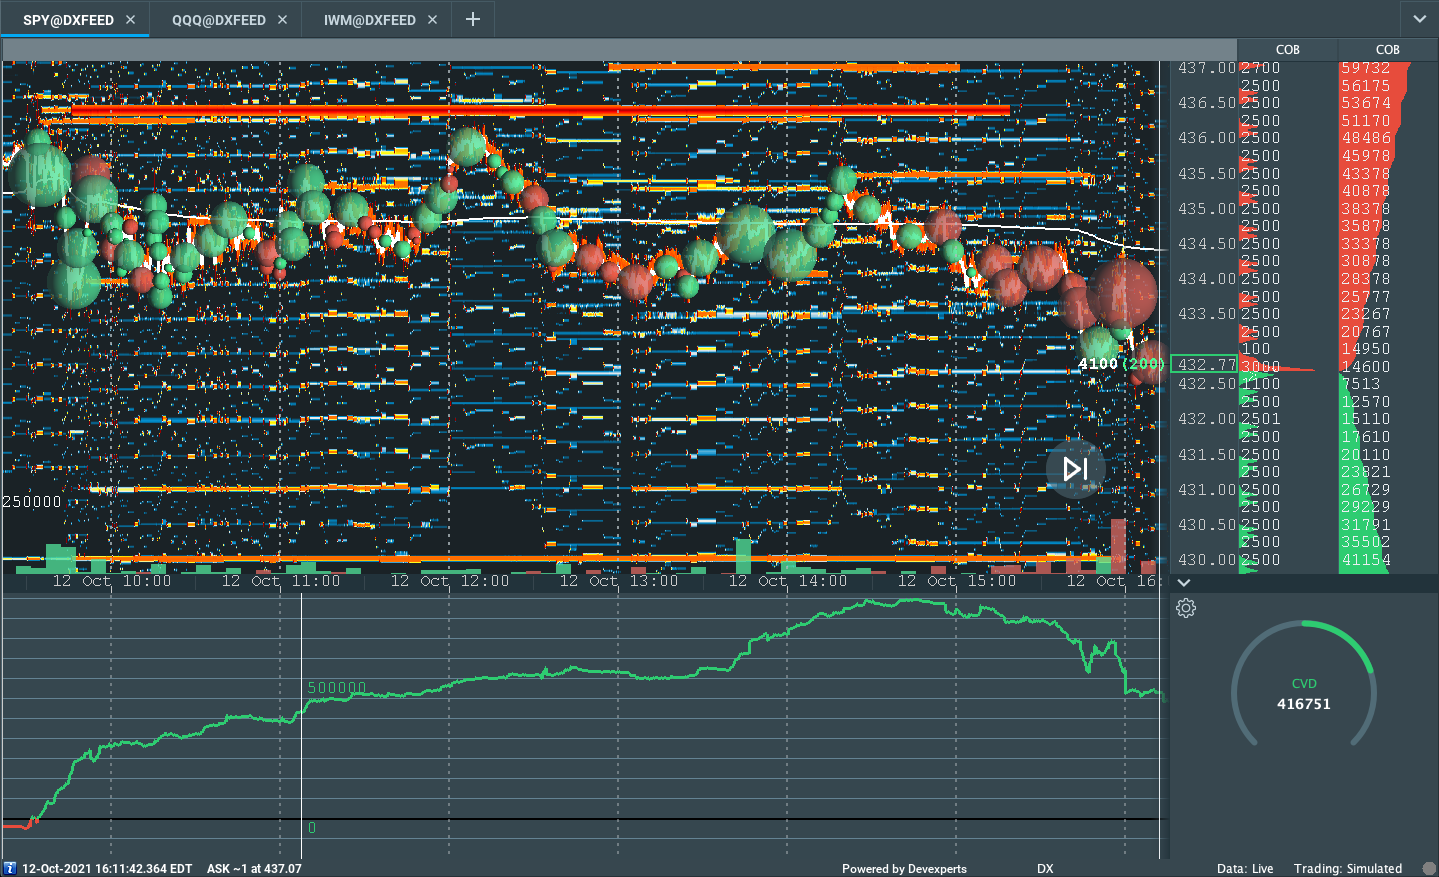Click the 431.50 price level label

pyautogui.click(x=1207, y=455)
